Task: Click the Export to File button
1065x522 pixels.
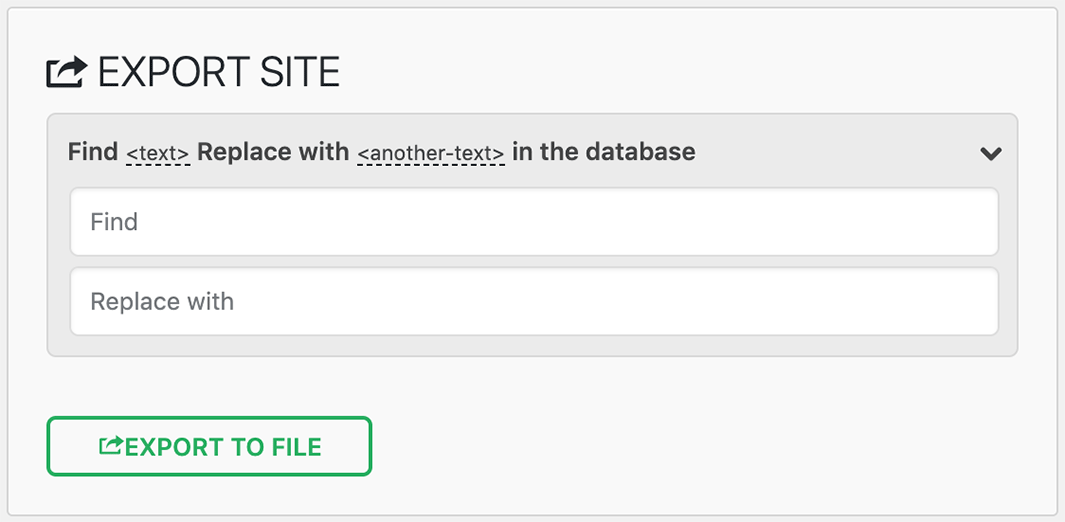Action: pos(209,446)
